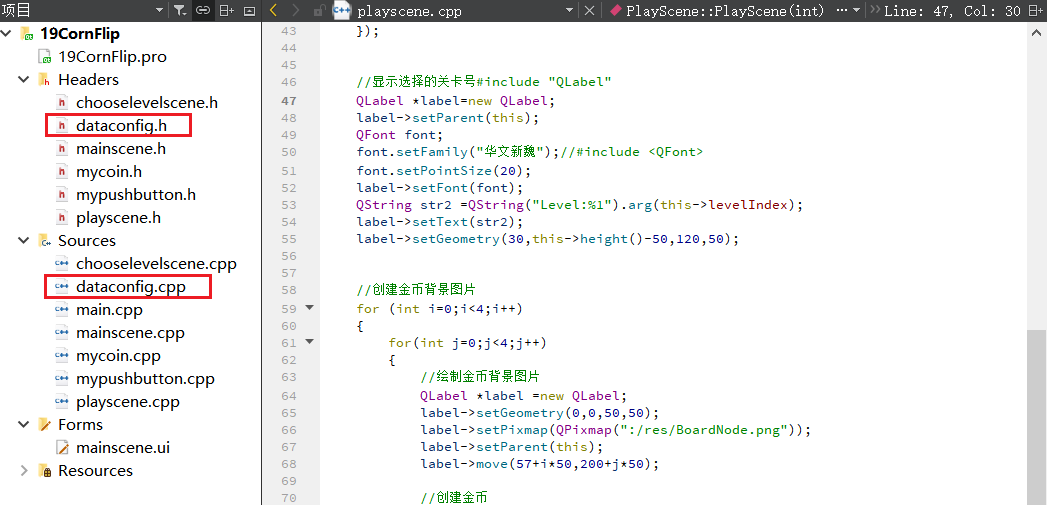Collapse the 19CornFlip project node
The height and width of the screenshot is (505, 1047).
[7, 33]
